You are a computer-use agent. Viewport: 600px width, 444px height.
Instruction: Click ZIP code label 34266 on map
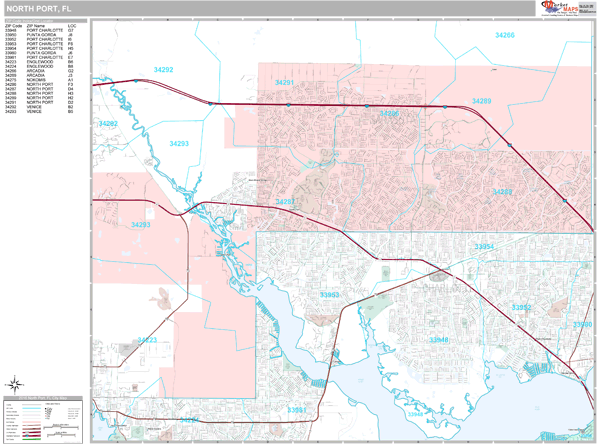(505, 35)
